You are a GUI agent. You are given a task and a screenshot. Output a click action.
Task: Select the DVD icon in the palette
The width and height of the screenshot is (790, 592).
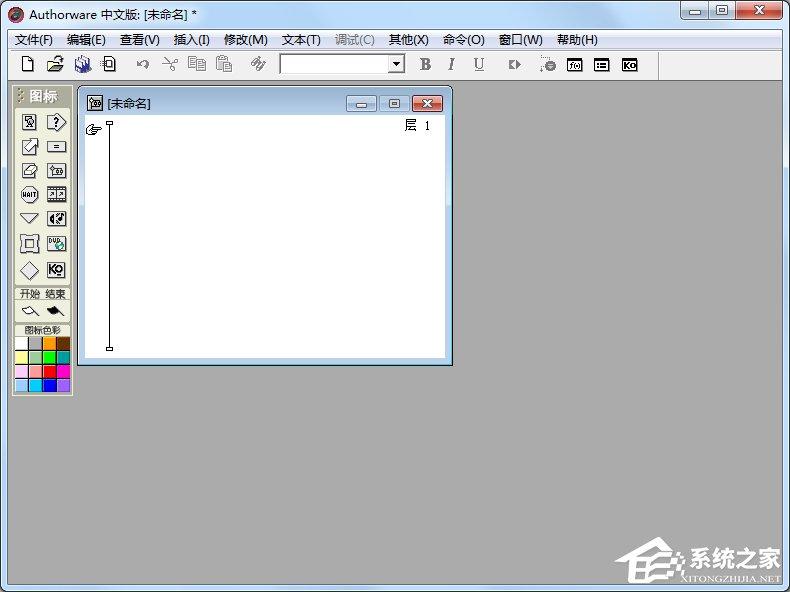click(x=56, y=244)
